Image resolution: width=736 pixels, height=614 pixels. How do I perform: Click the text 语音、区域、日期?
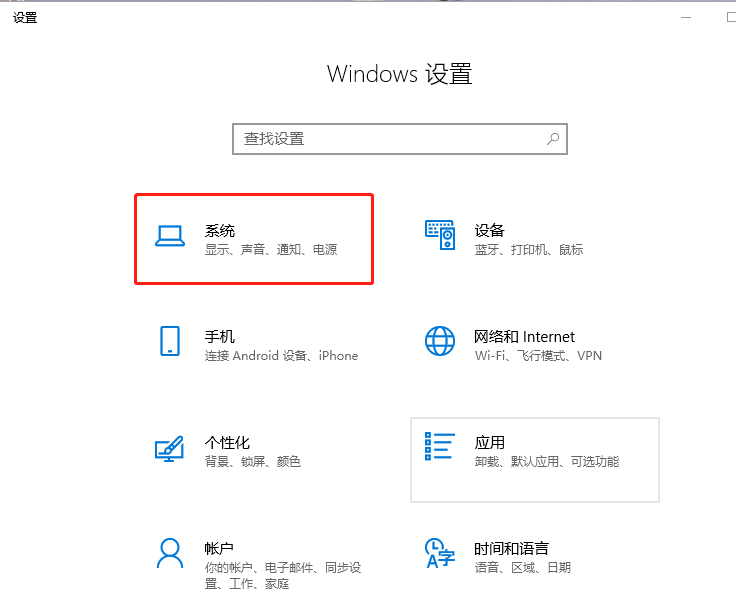point(522,568)
